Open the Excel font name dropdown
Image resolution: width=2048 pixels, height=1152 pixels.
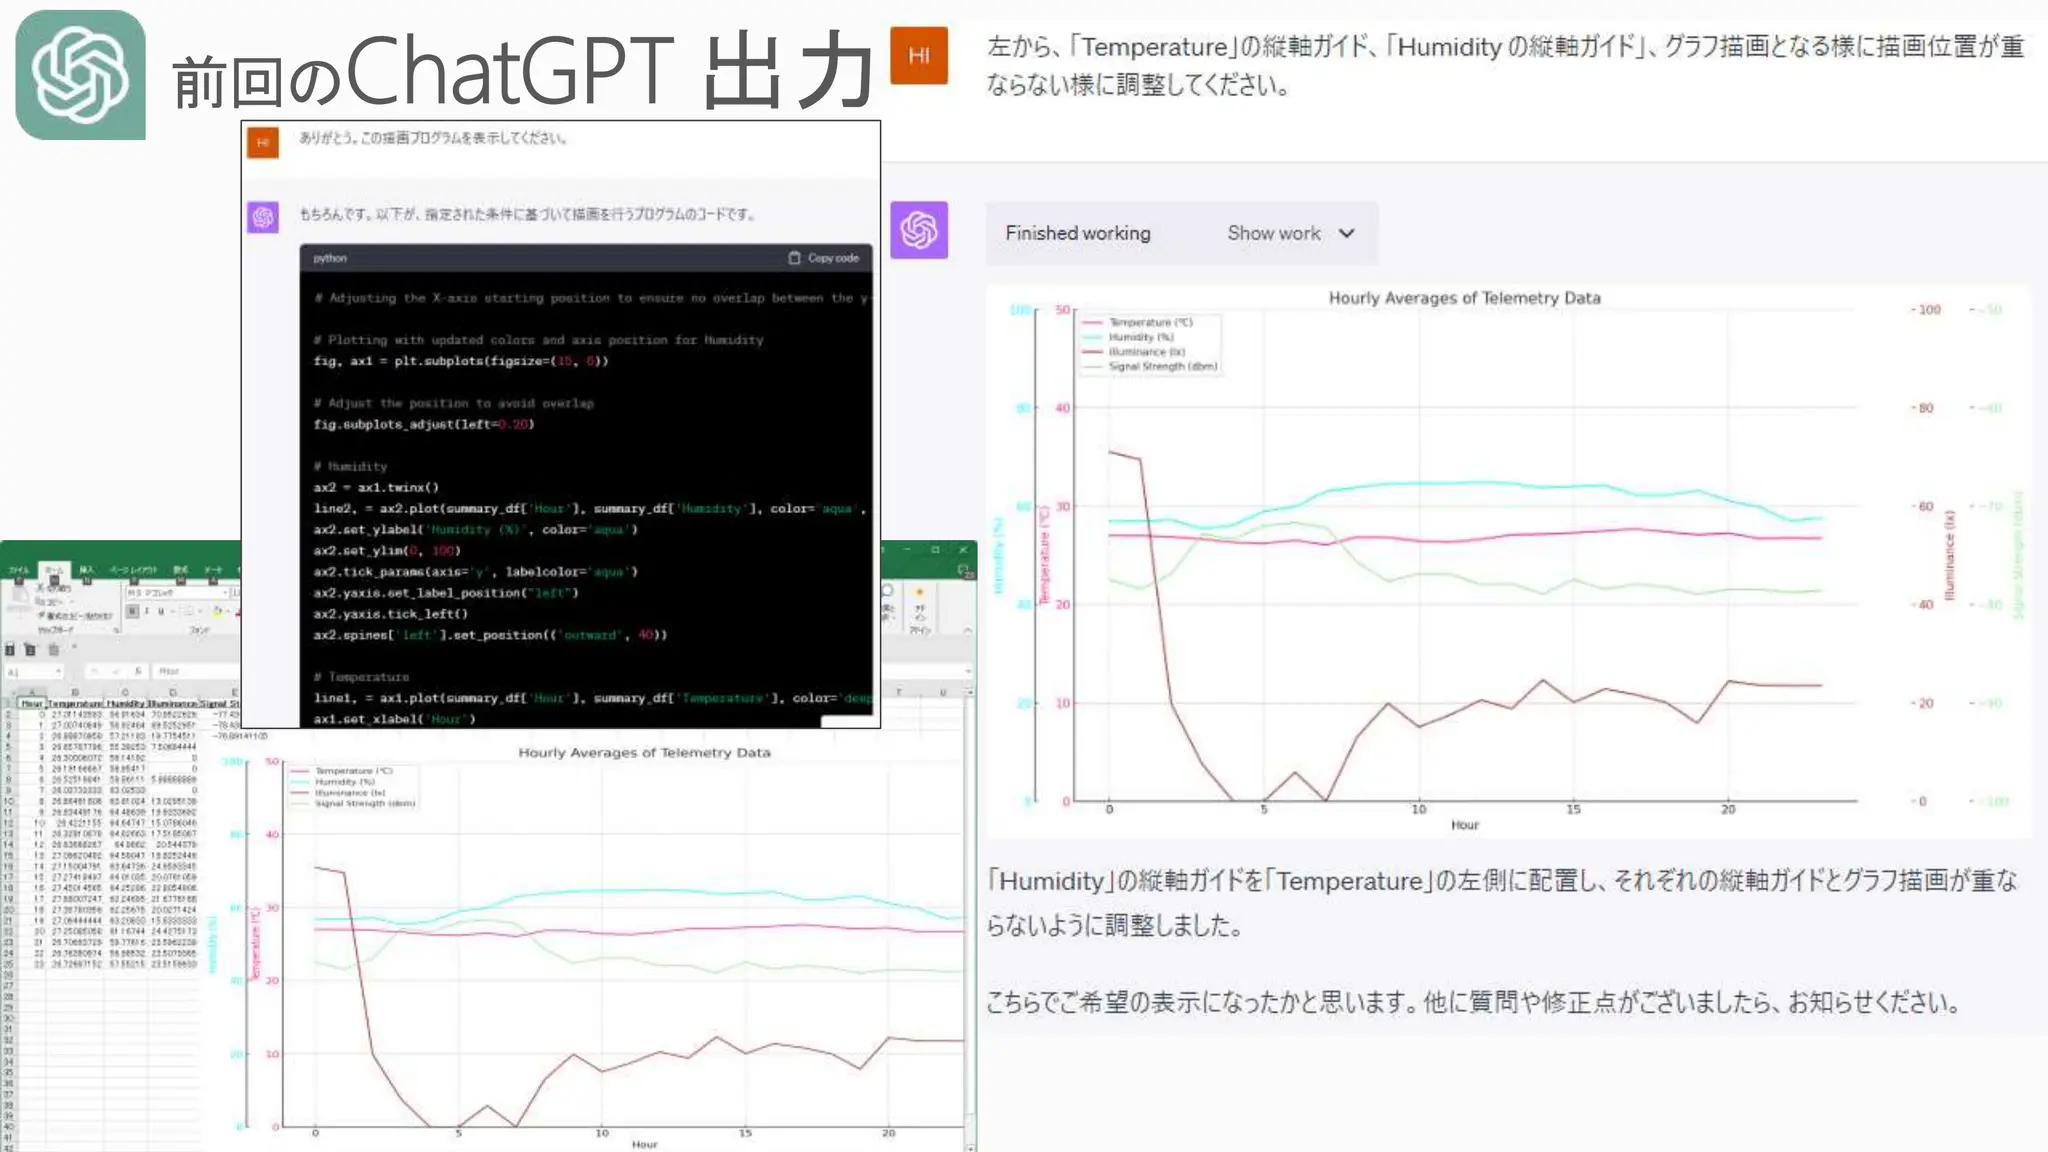pyautogui.click(x=225, y=593)
